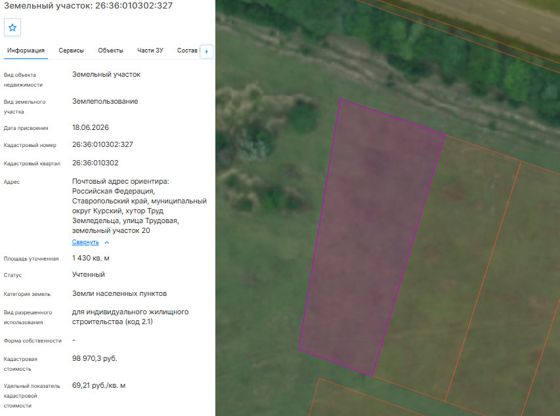560x416 pixels.
Task: Click the Свернуть link under address
Action: click(85, 242)
